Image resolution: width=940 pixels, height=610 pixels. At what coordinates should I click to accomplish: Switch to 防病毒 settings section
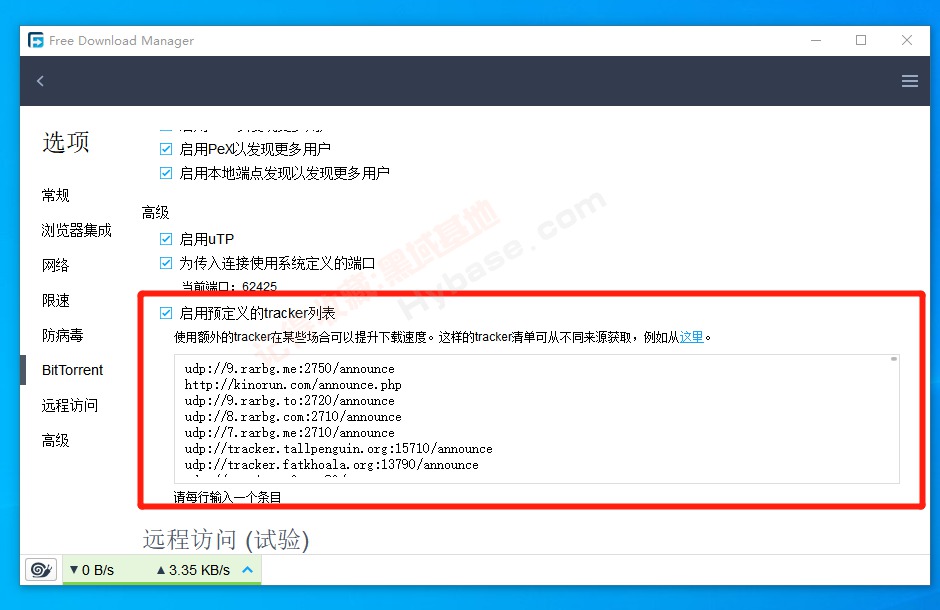click(62, 335)
